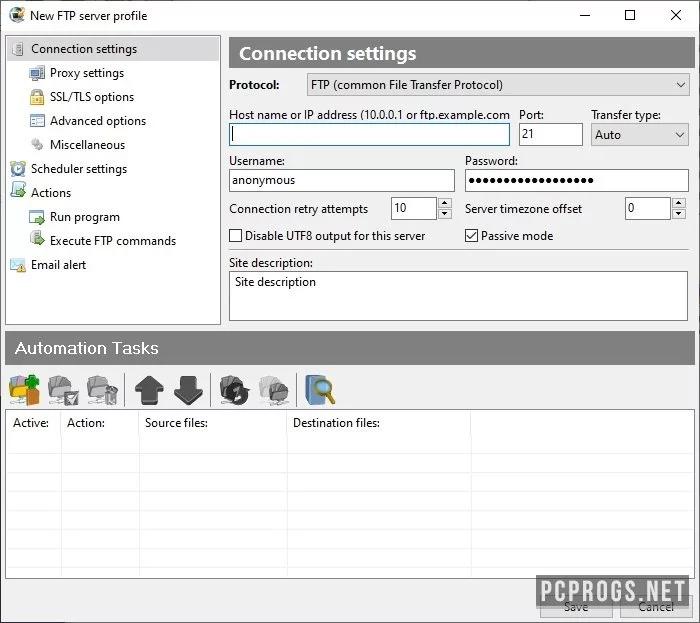Click the Actions arrow icon
Screen dimensions: 700x623
click(18, 190)
